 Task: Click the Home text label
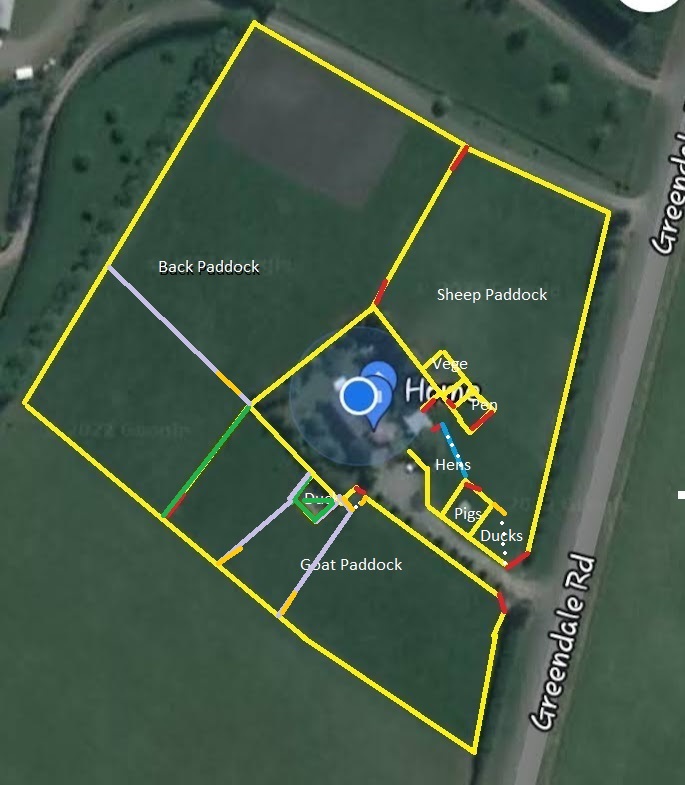click(442, 389)
